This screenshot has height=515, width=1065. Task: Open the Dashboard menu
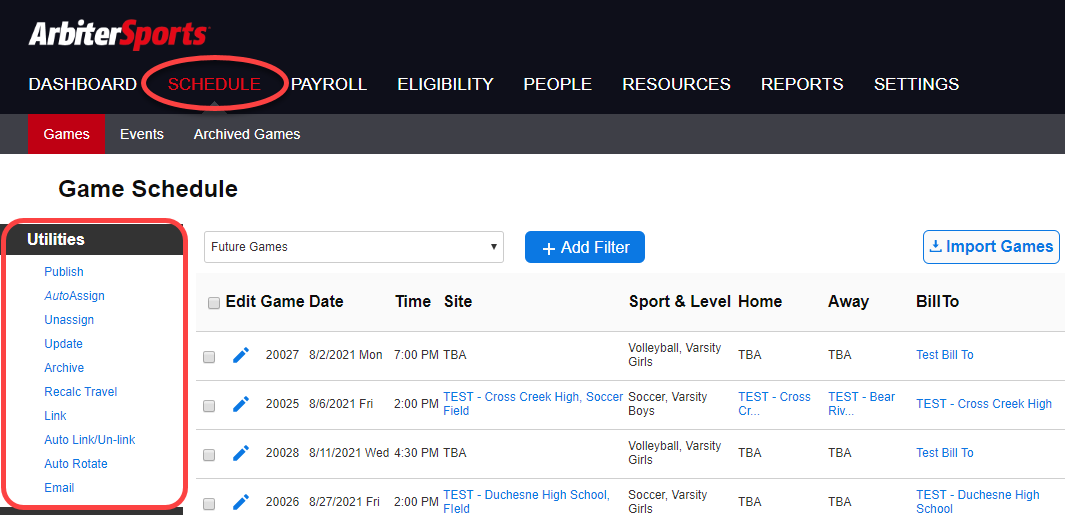click(83, 84)
